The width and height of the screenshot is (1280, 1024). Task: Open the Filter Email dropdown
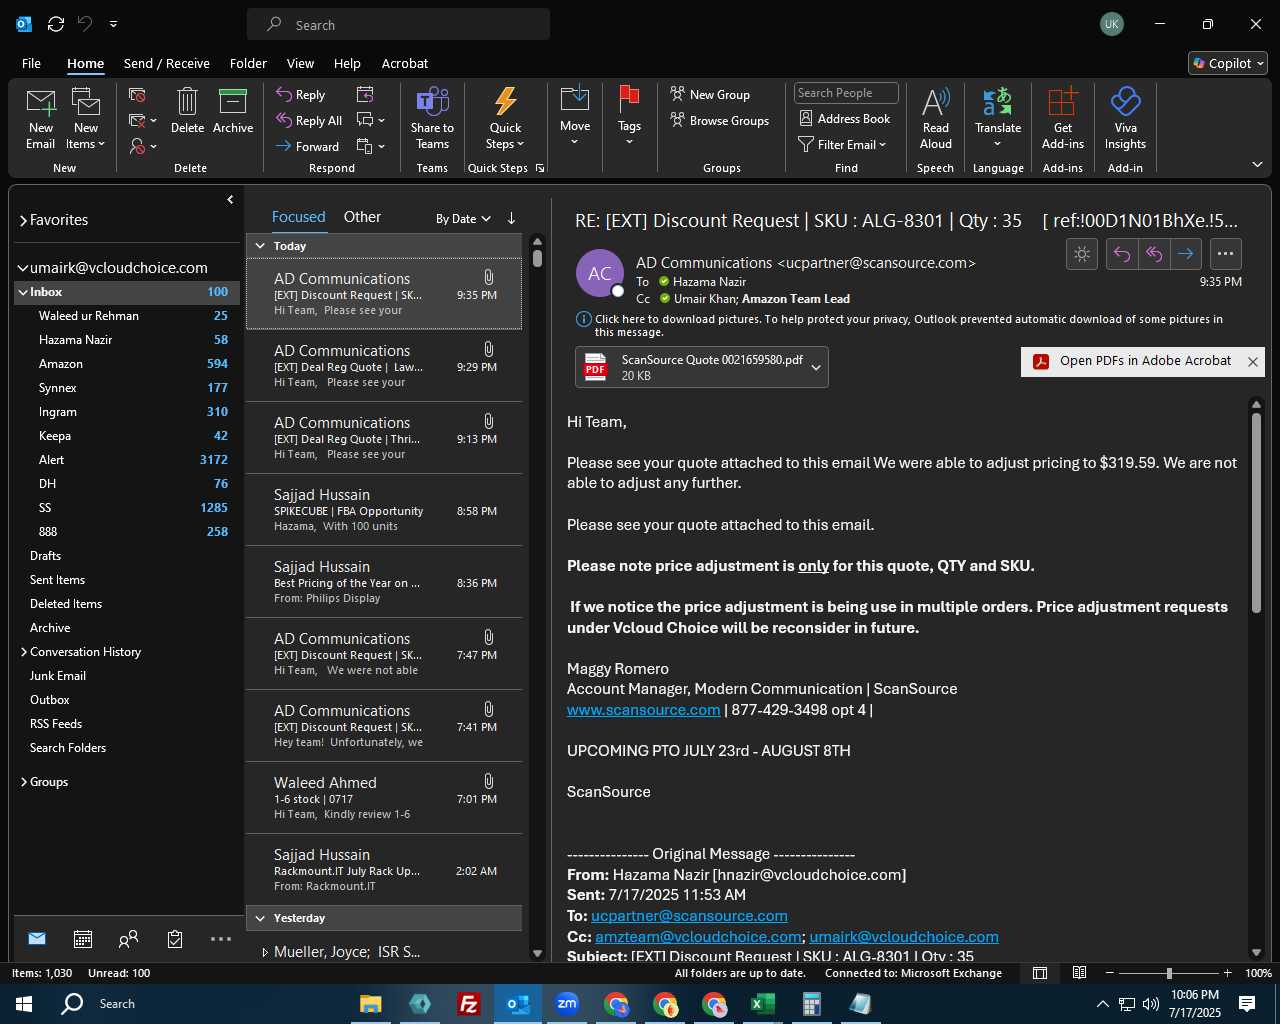click(x=842, y=144)
